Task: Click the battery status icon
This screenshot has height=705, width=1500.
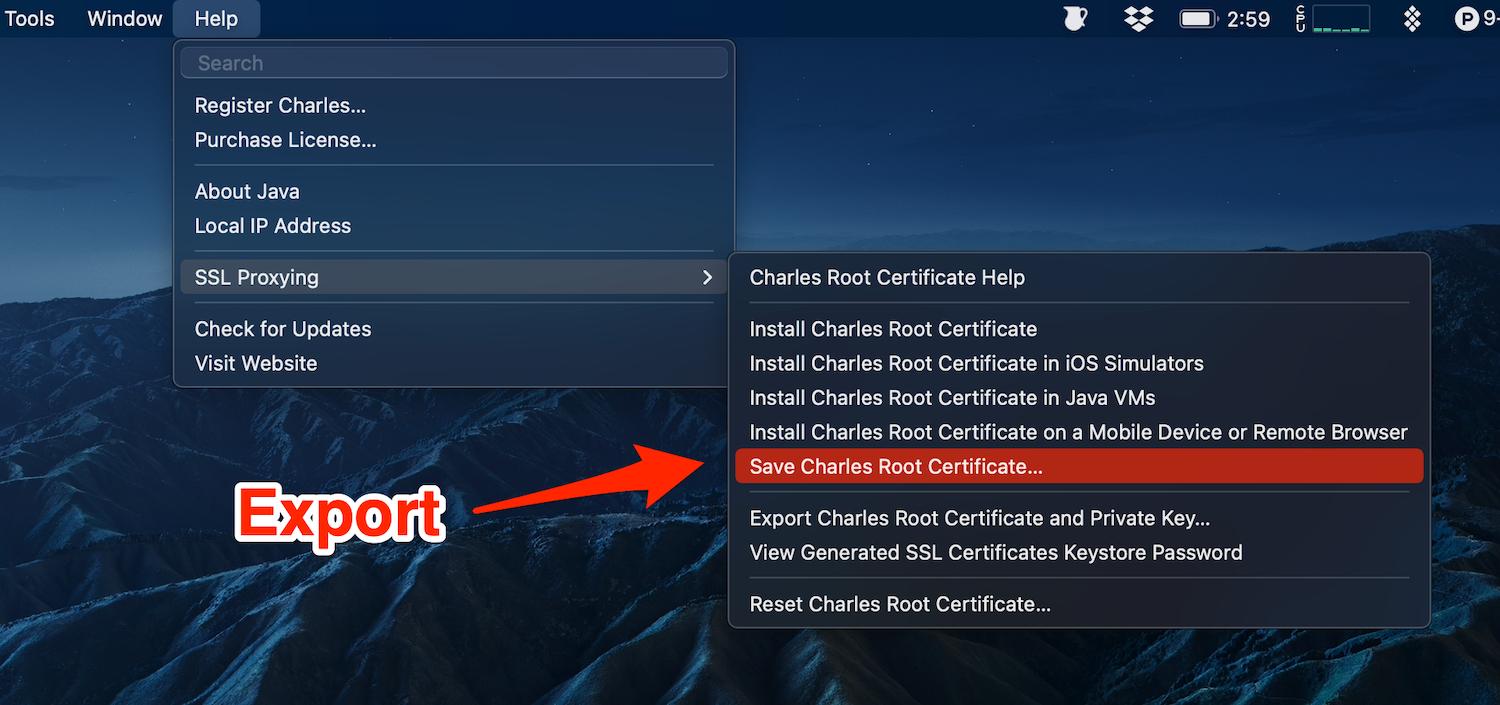Action: coord(1198,19)
